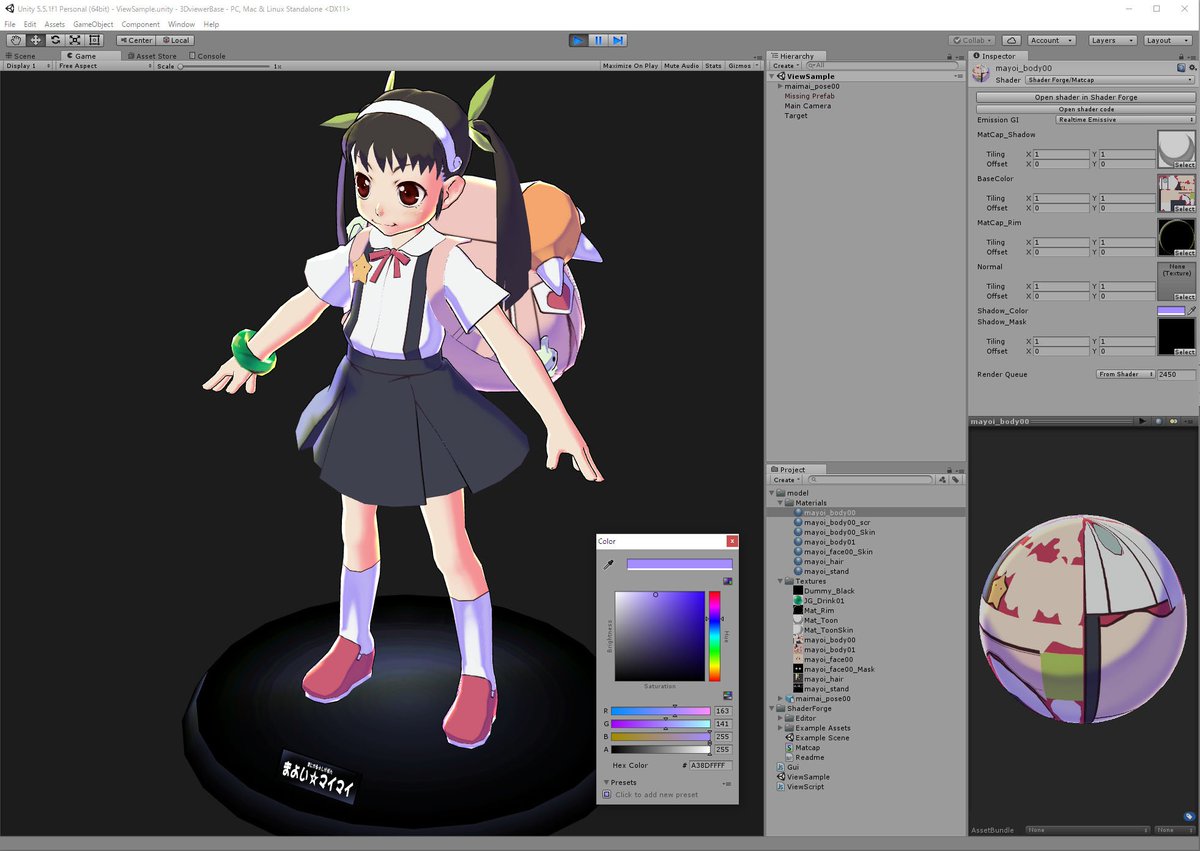1200x851 pixels.
Task: Open the Display 1 dropdown
Action: 26,66
